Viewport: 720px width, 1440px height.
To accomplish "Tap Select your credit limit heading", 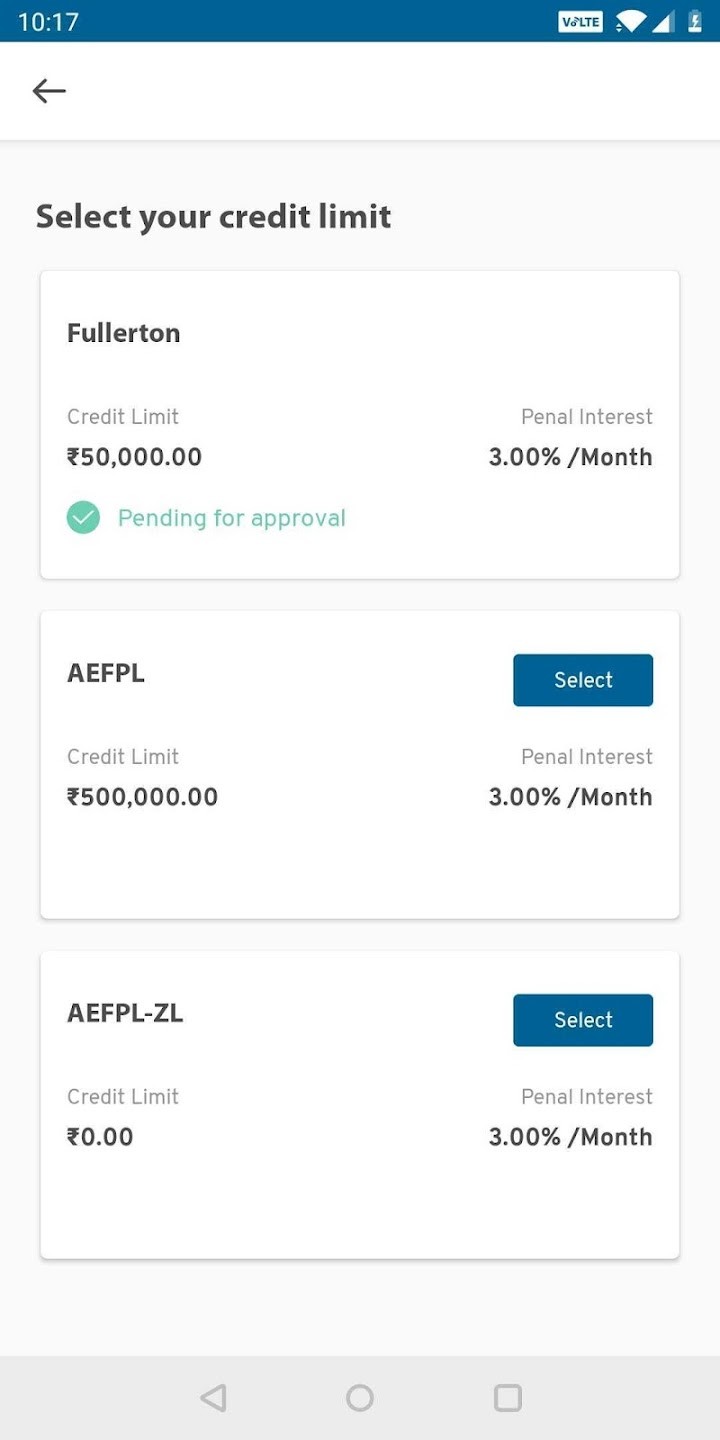I will [213, 217].
